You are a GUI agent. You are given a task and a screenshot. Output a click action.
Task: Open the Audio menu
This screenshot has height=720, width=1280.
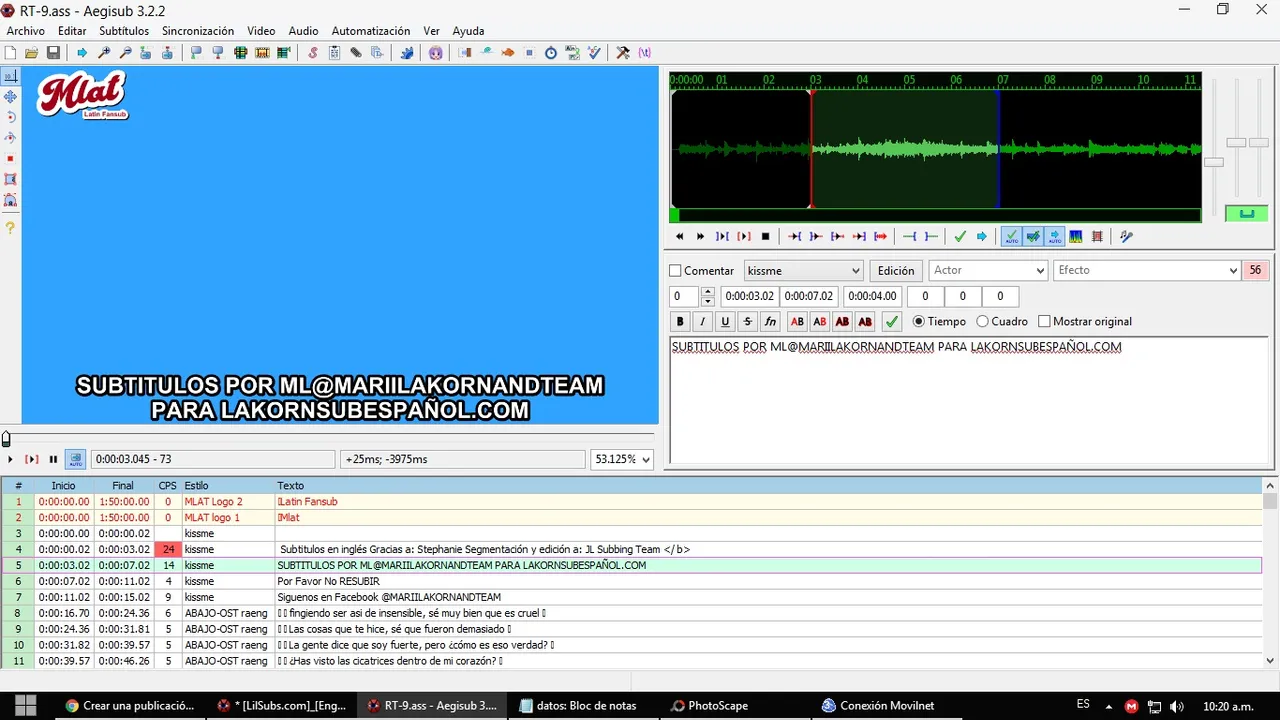(303, 31)
